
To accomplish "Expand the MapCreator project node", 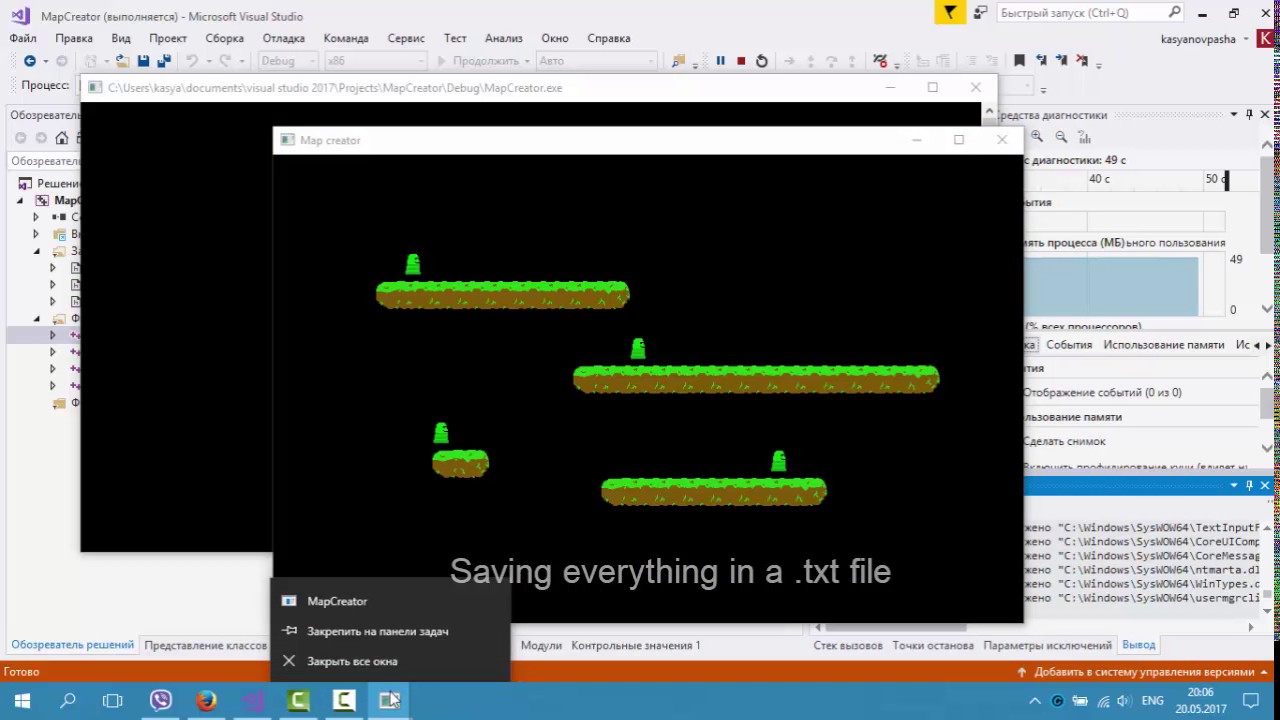I will pos(20,200).
